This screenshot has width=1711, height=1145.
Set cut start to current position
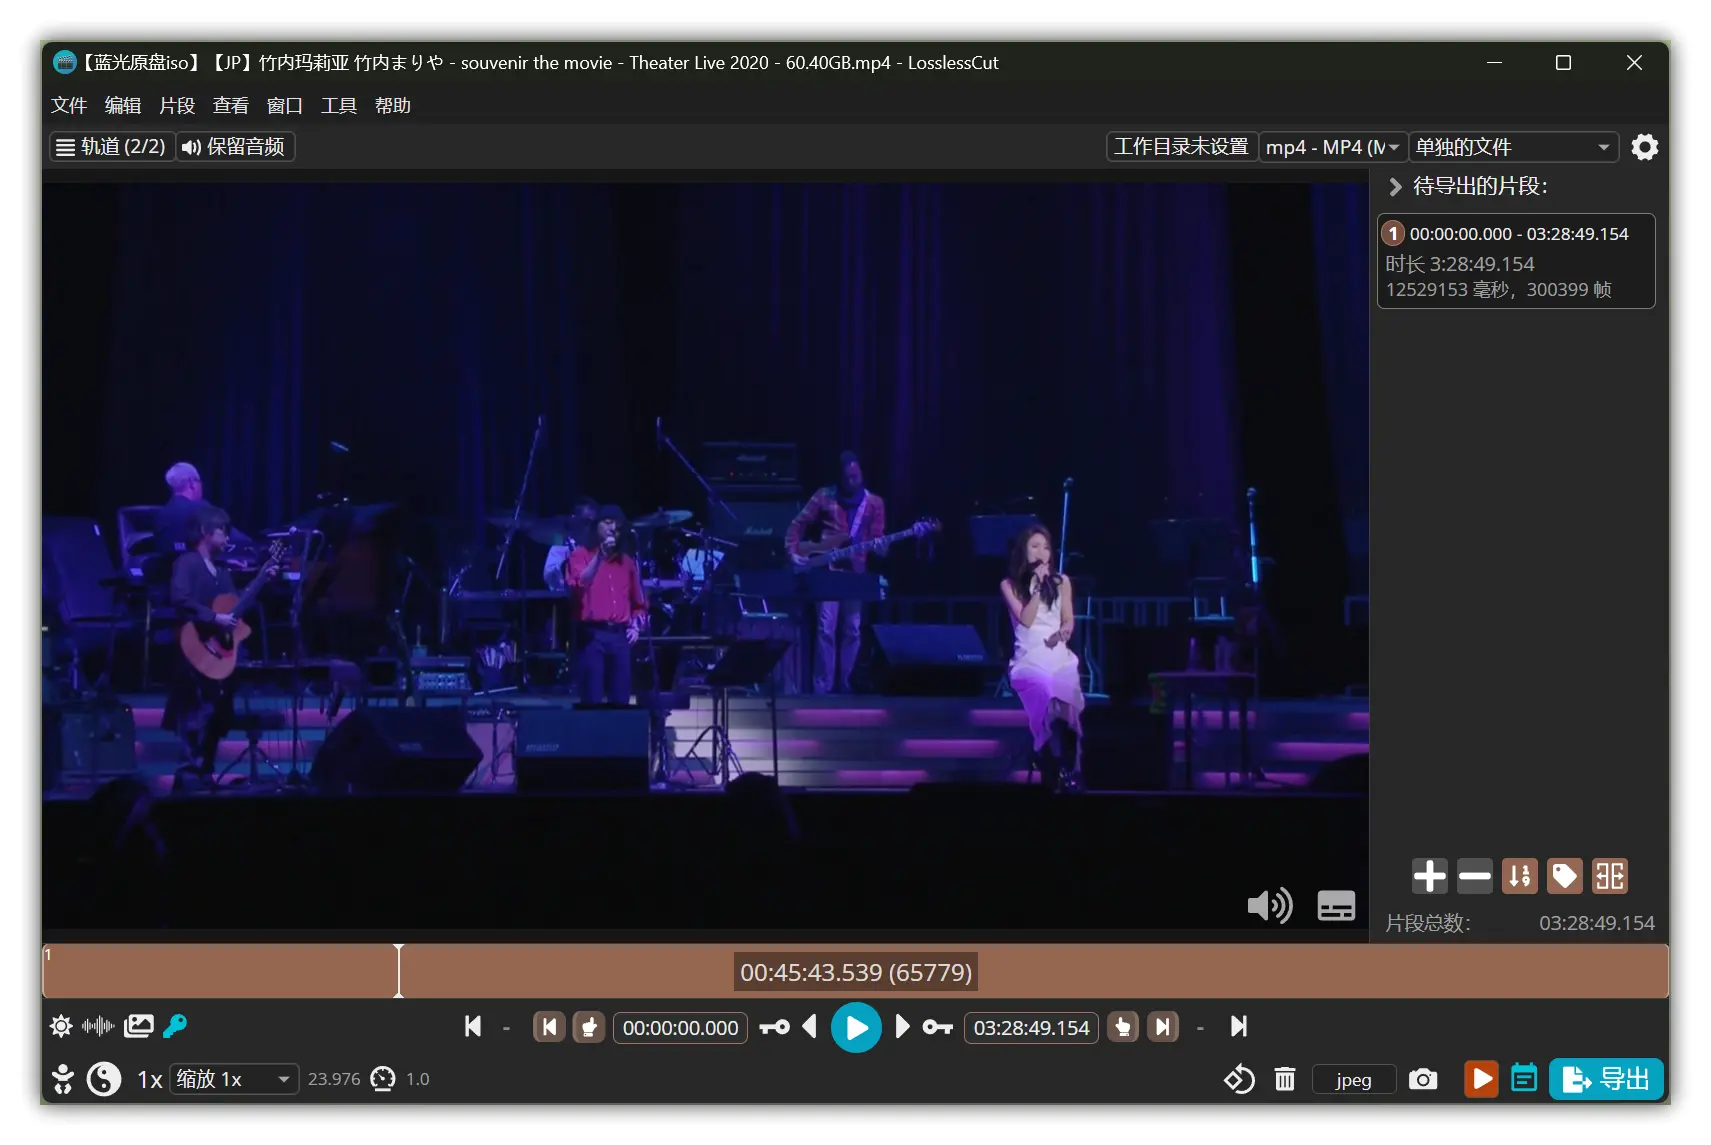pyautogui.click(x=589, y=1027)
